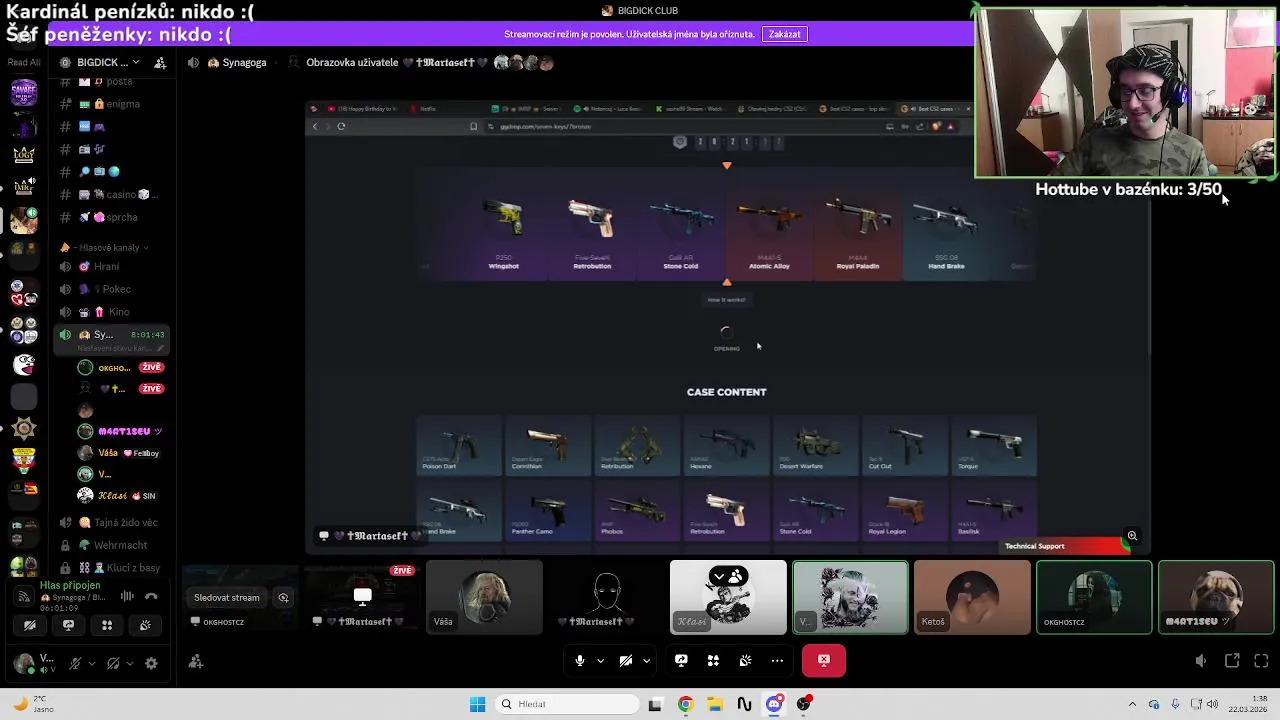Click Read All above the server list
The height and width of the screenshot is (720, 1280).
[x=24, y=62]
